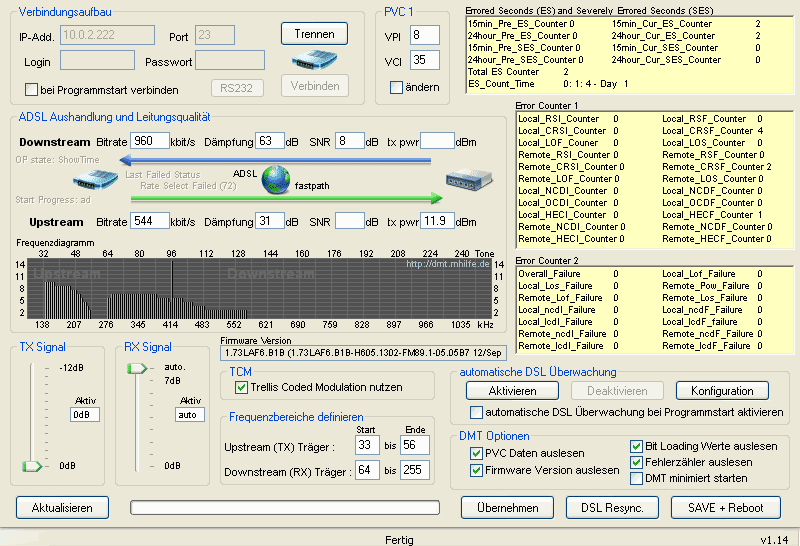Toggle automatic DSL monitoring at program start
This screenshot has width=800, height=546.
[476, 412]
